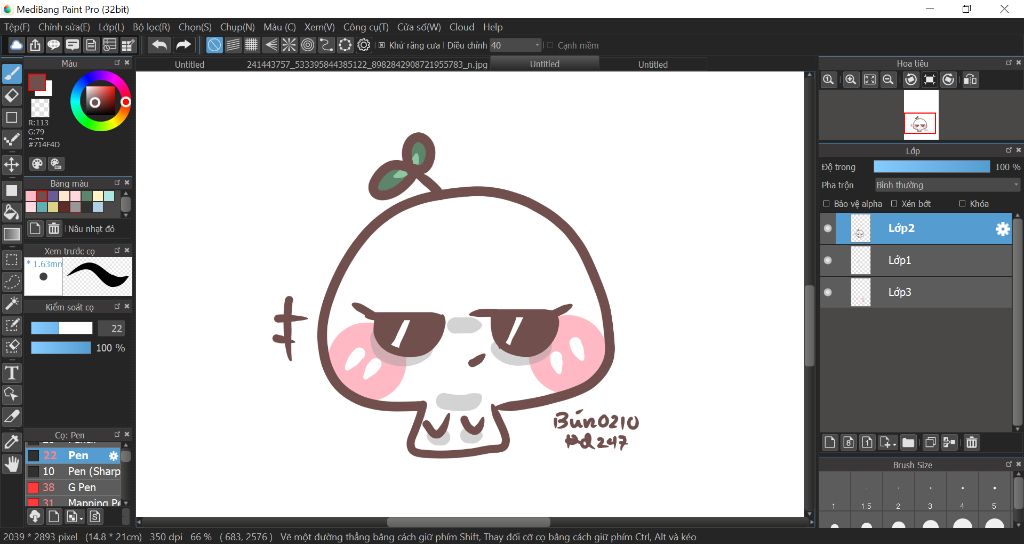Screen dimensions: 1024x544
Task: Delete layer with trash icon in layer panel
Action: (972, 443)
